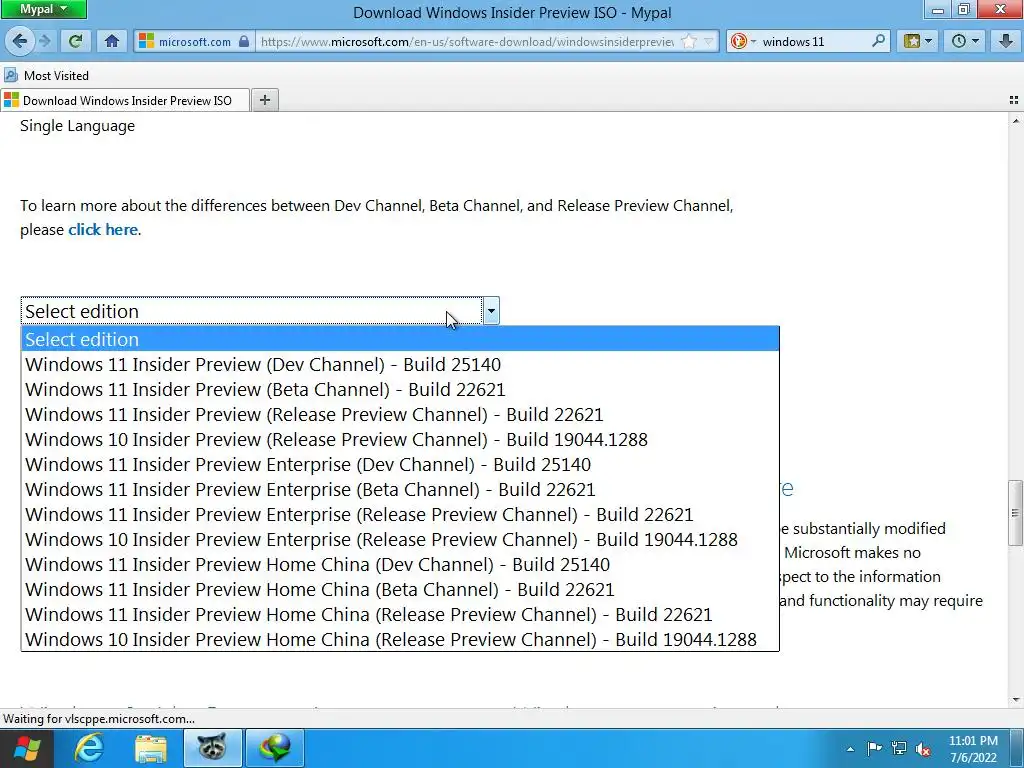1024x768 pixels.
Task: Open the downloads arrow button
Action: (1006, 42)
